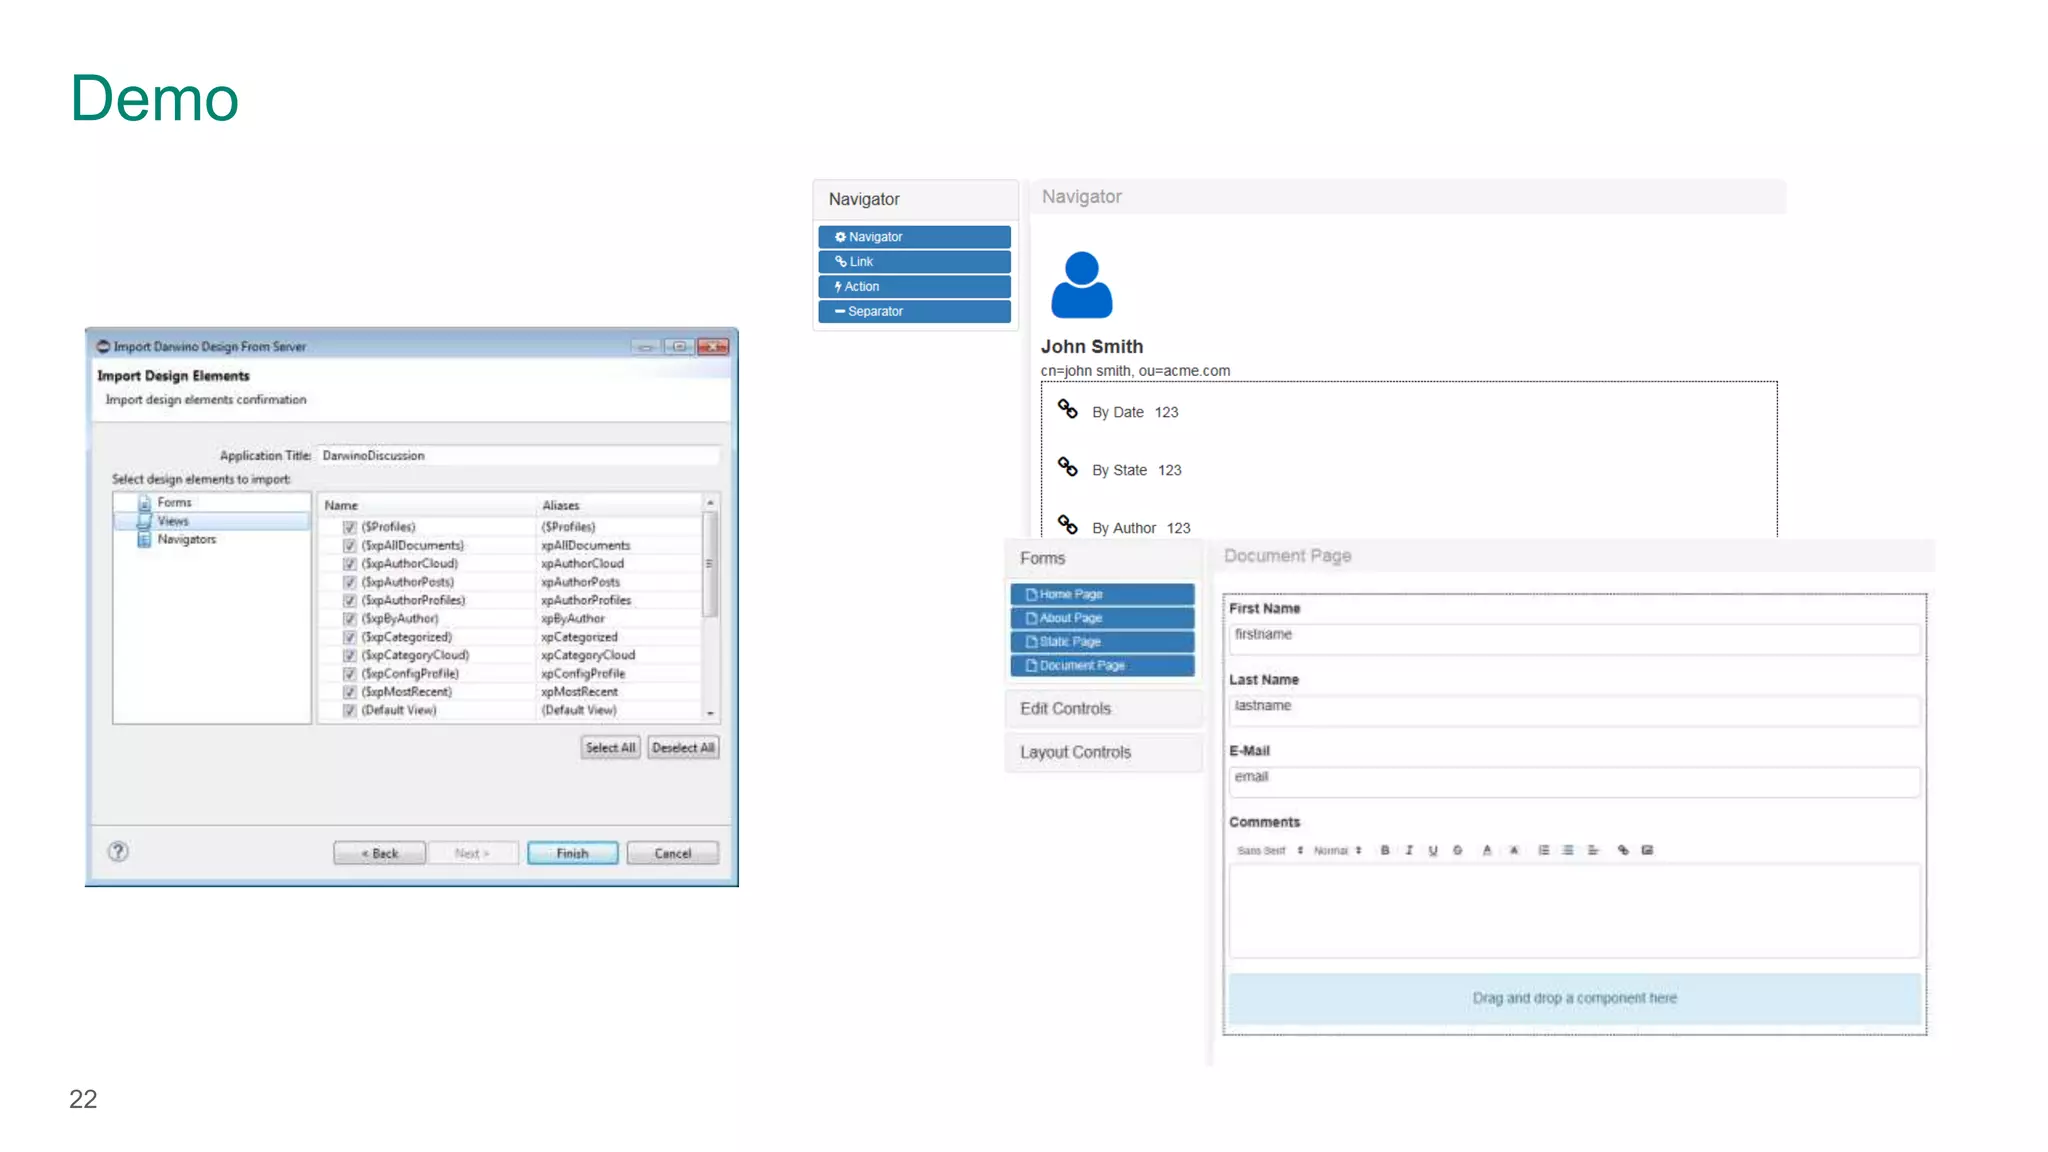
Task: Select Navigators in design elements tree
Action: click(x=186, y=540)
